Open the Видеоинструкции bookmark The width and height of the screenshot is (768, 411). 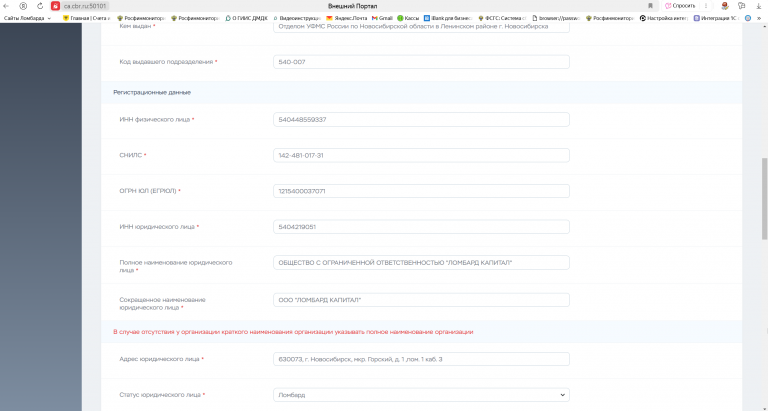[297, 18]
